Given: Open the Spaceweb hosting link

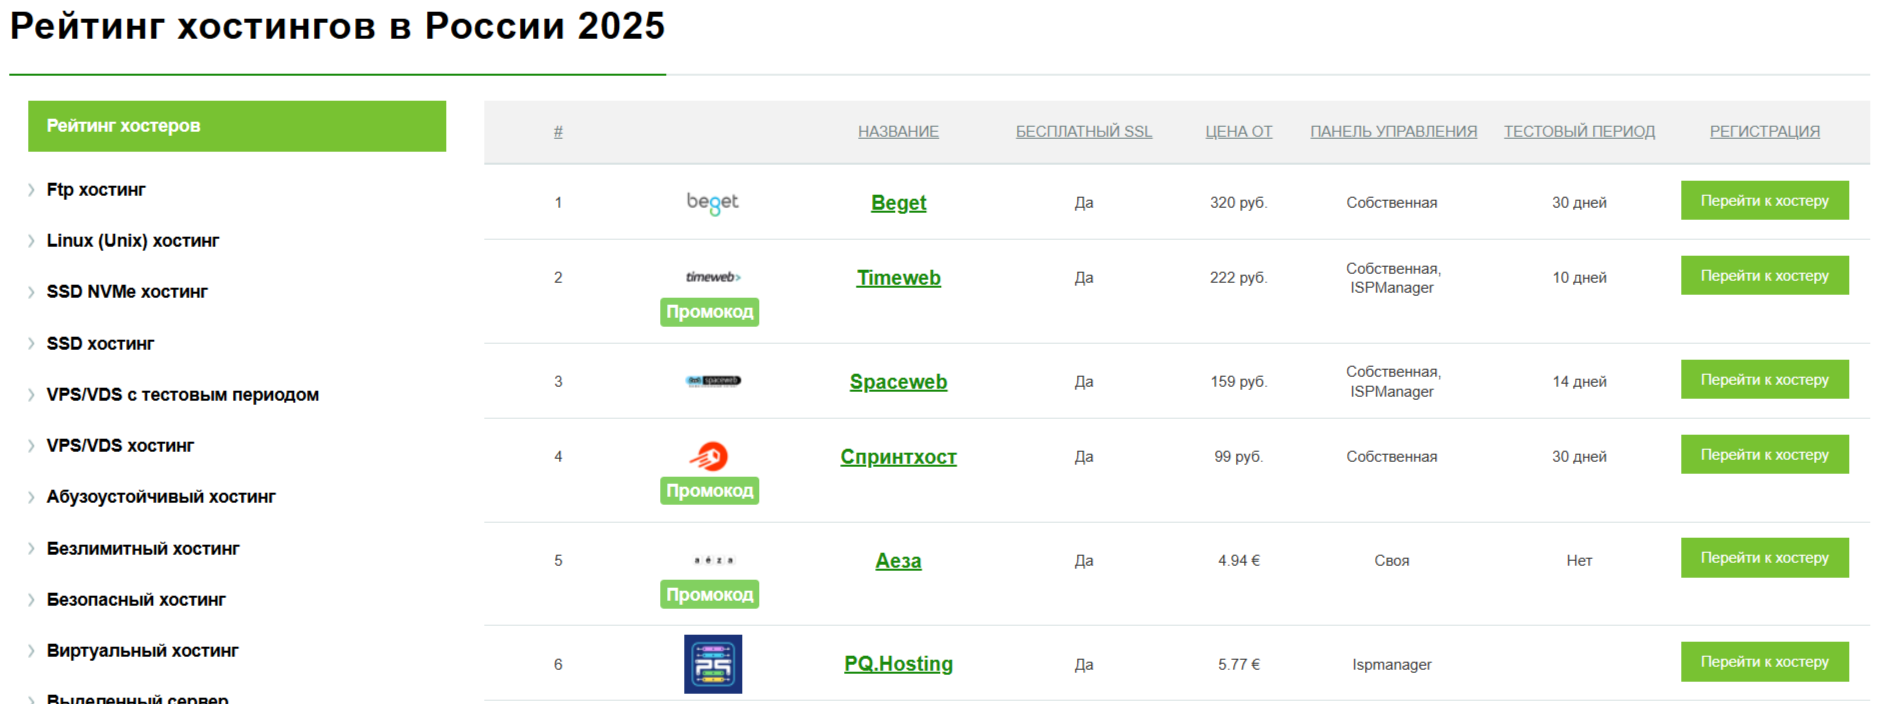Looking at the screenshot, I should (x=898, y=382).
